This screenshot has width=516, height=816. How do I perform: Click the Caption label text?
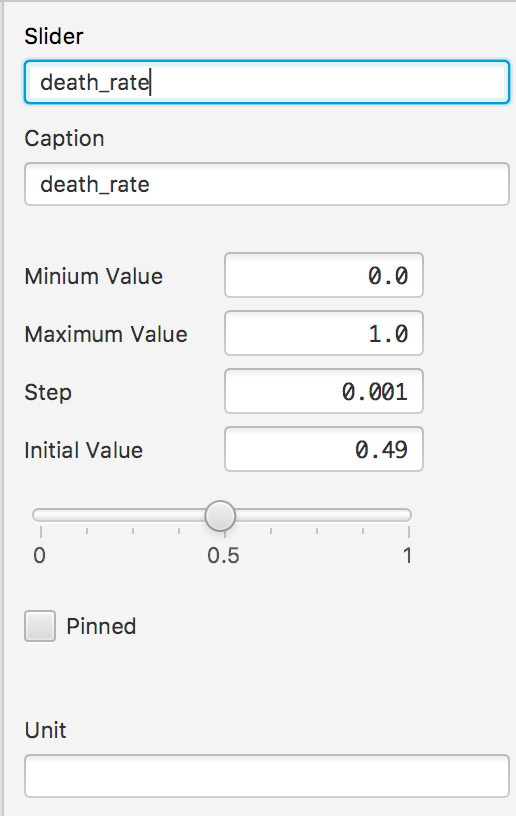[64, 139]
